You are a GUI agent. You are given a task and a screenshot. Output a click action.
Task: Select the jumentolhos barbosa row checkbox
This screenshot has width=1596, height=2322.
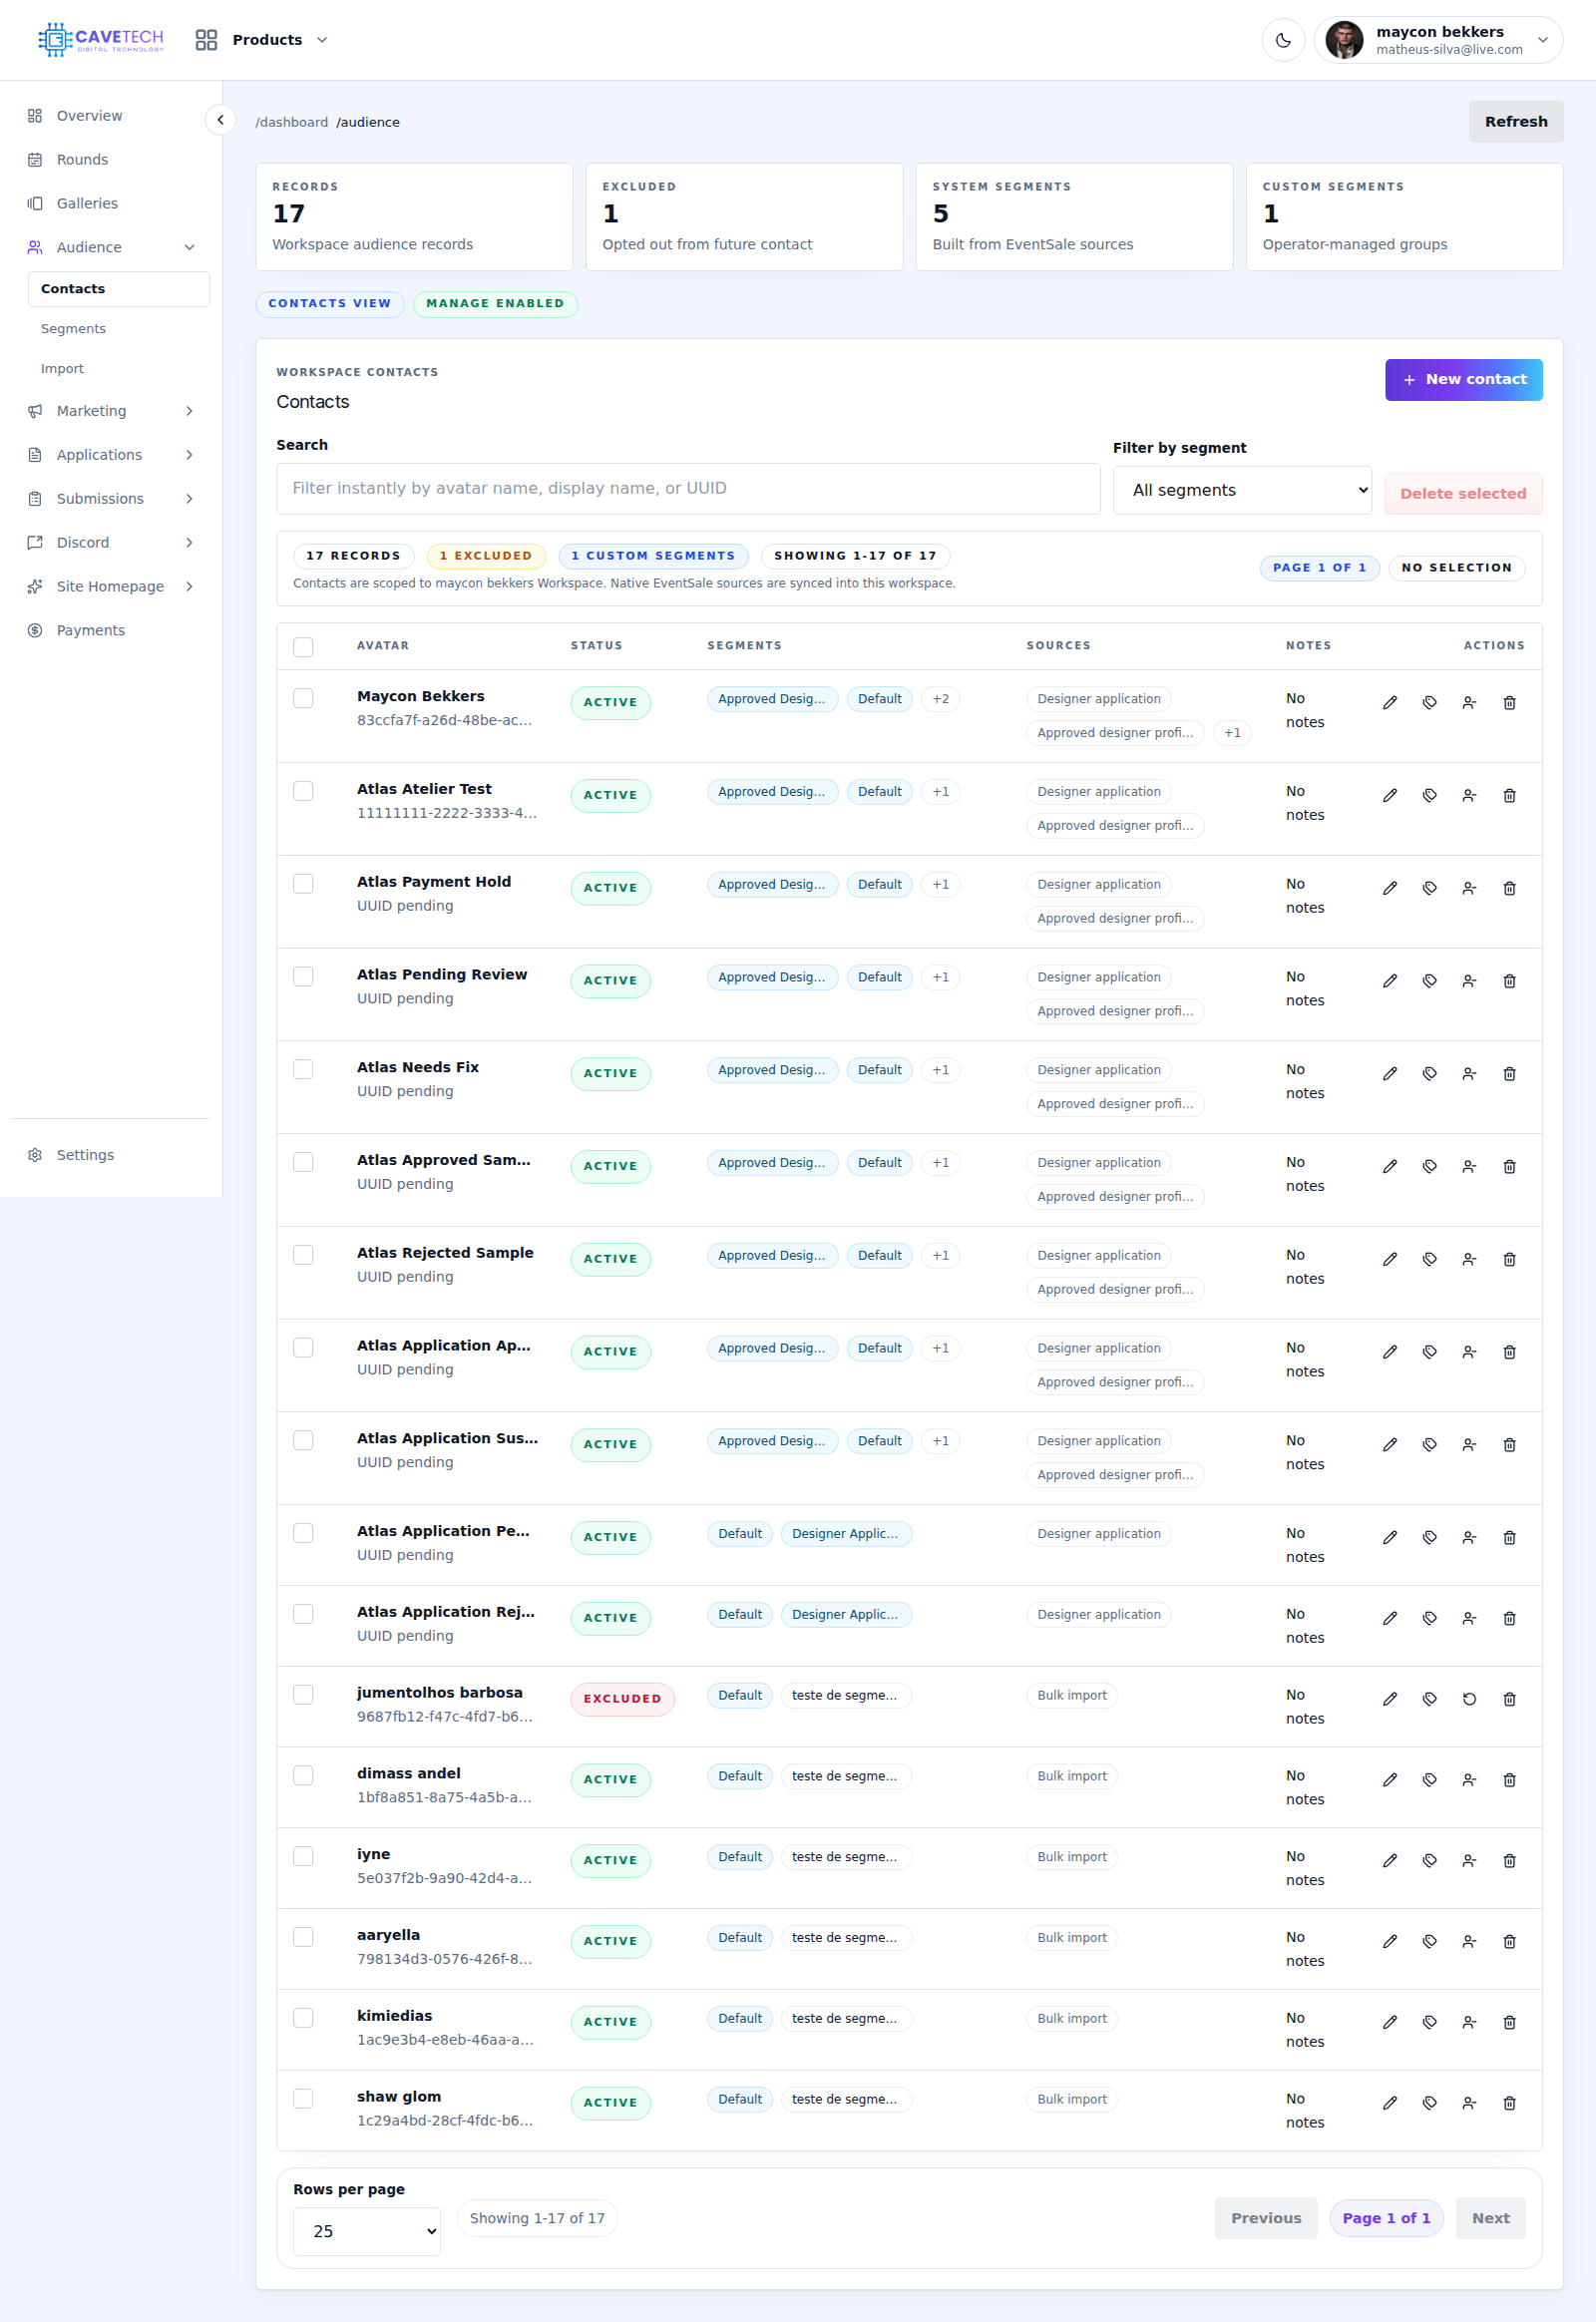(303, 1694)
